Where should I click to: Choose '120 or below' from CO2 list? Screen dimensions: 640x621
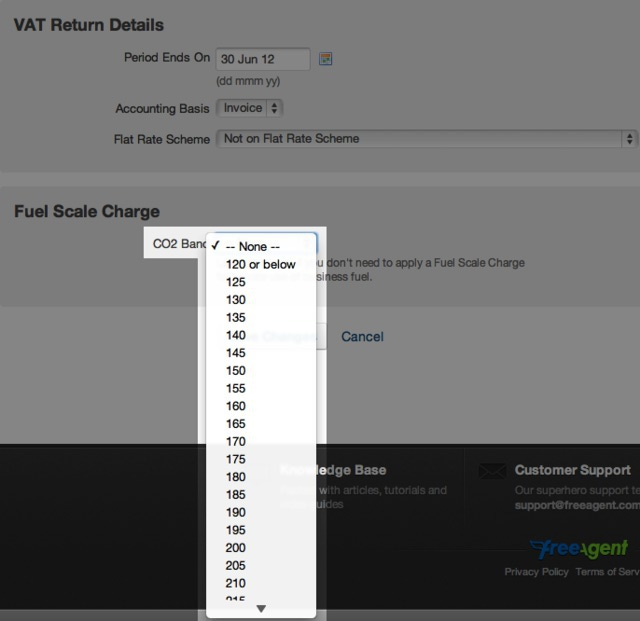pyautogui.click(x=260, y=264)
